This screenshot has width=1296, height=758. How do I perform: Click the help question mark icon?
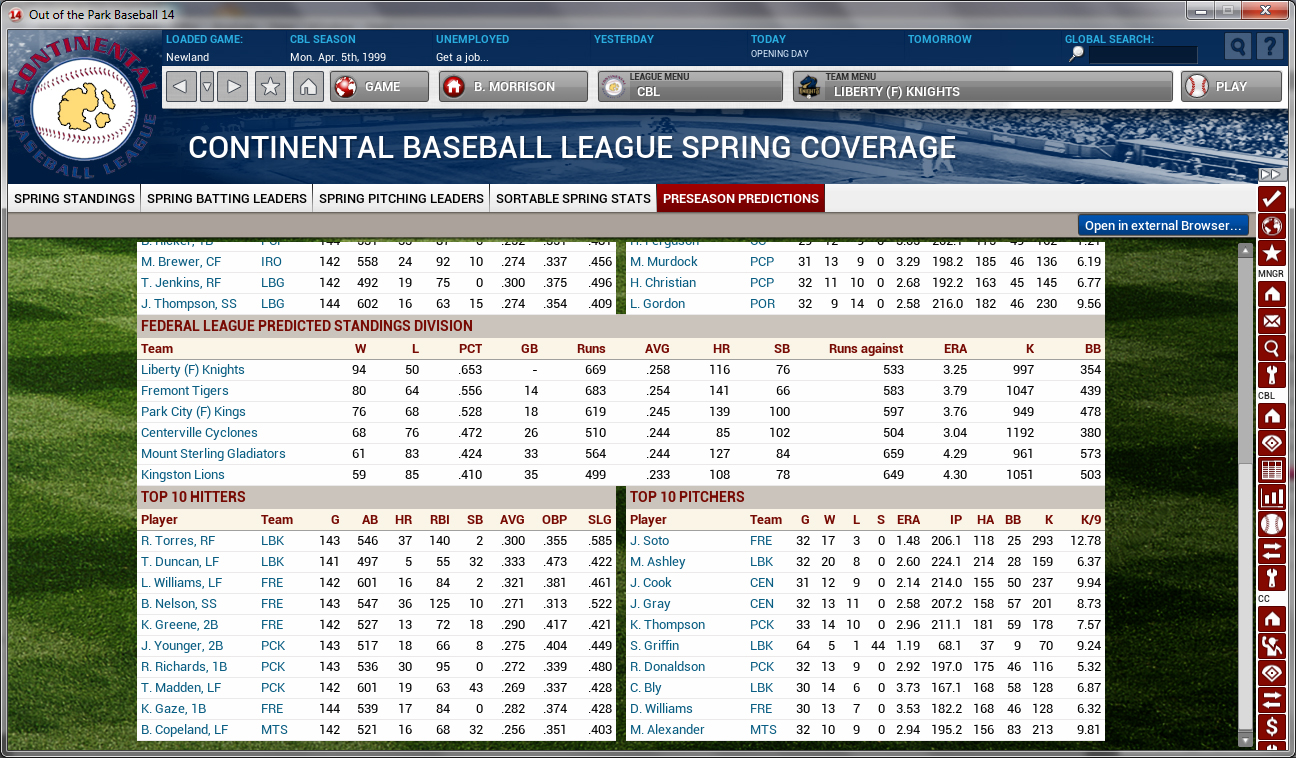pos(1269,47)
